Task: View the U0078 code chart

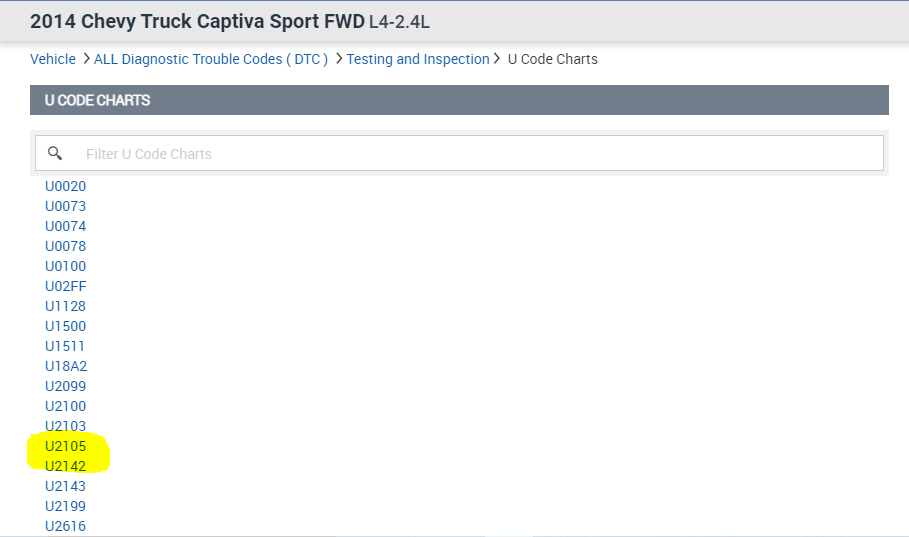Action: [66, 246]
